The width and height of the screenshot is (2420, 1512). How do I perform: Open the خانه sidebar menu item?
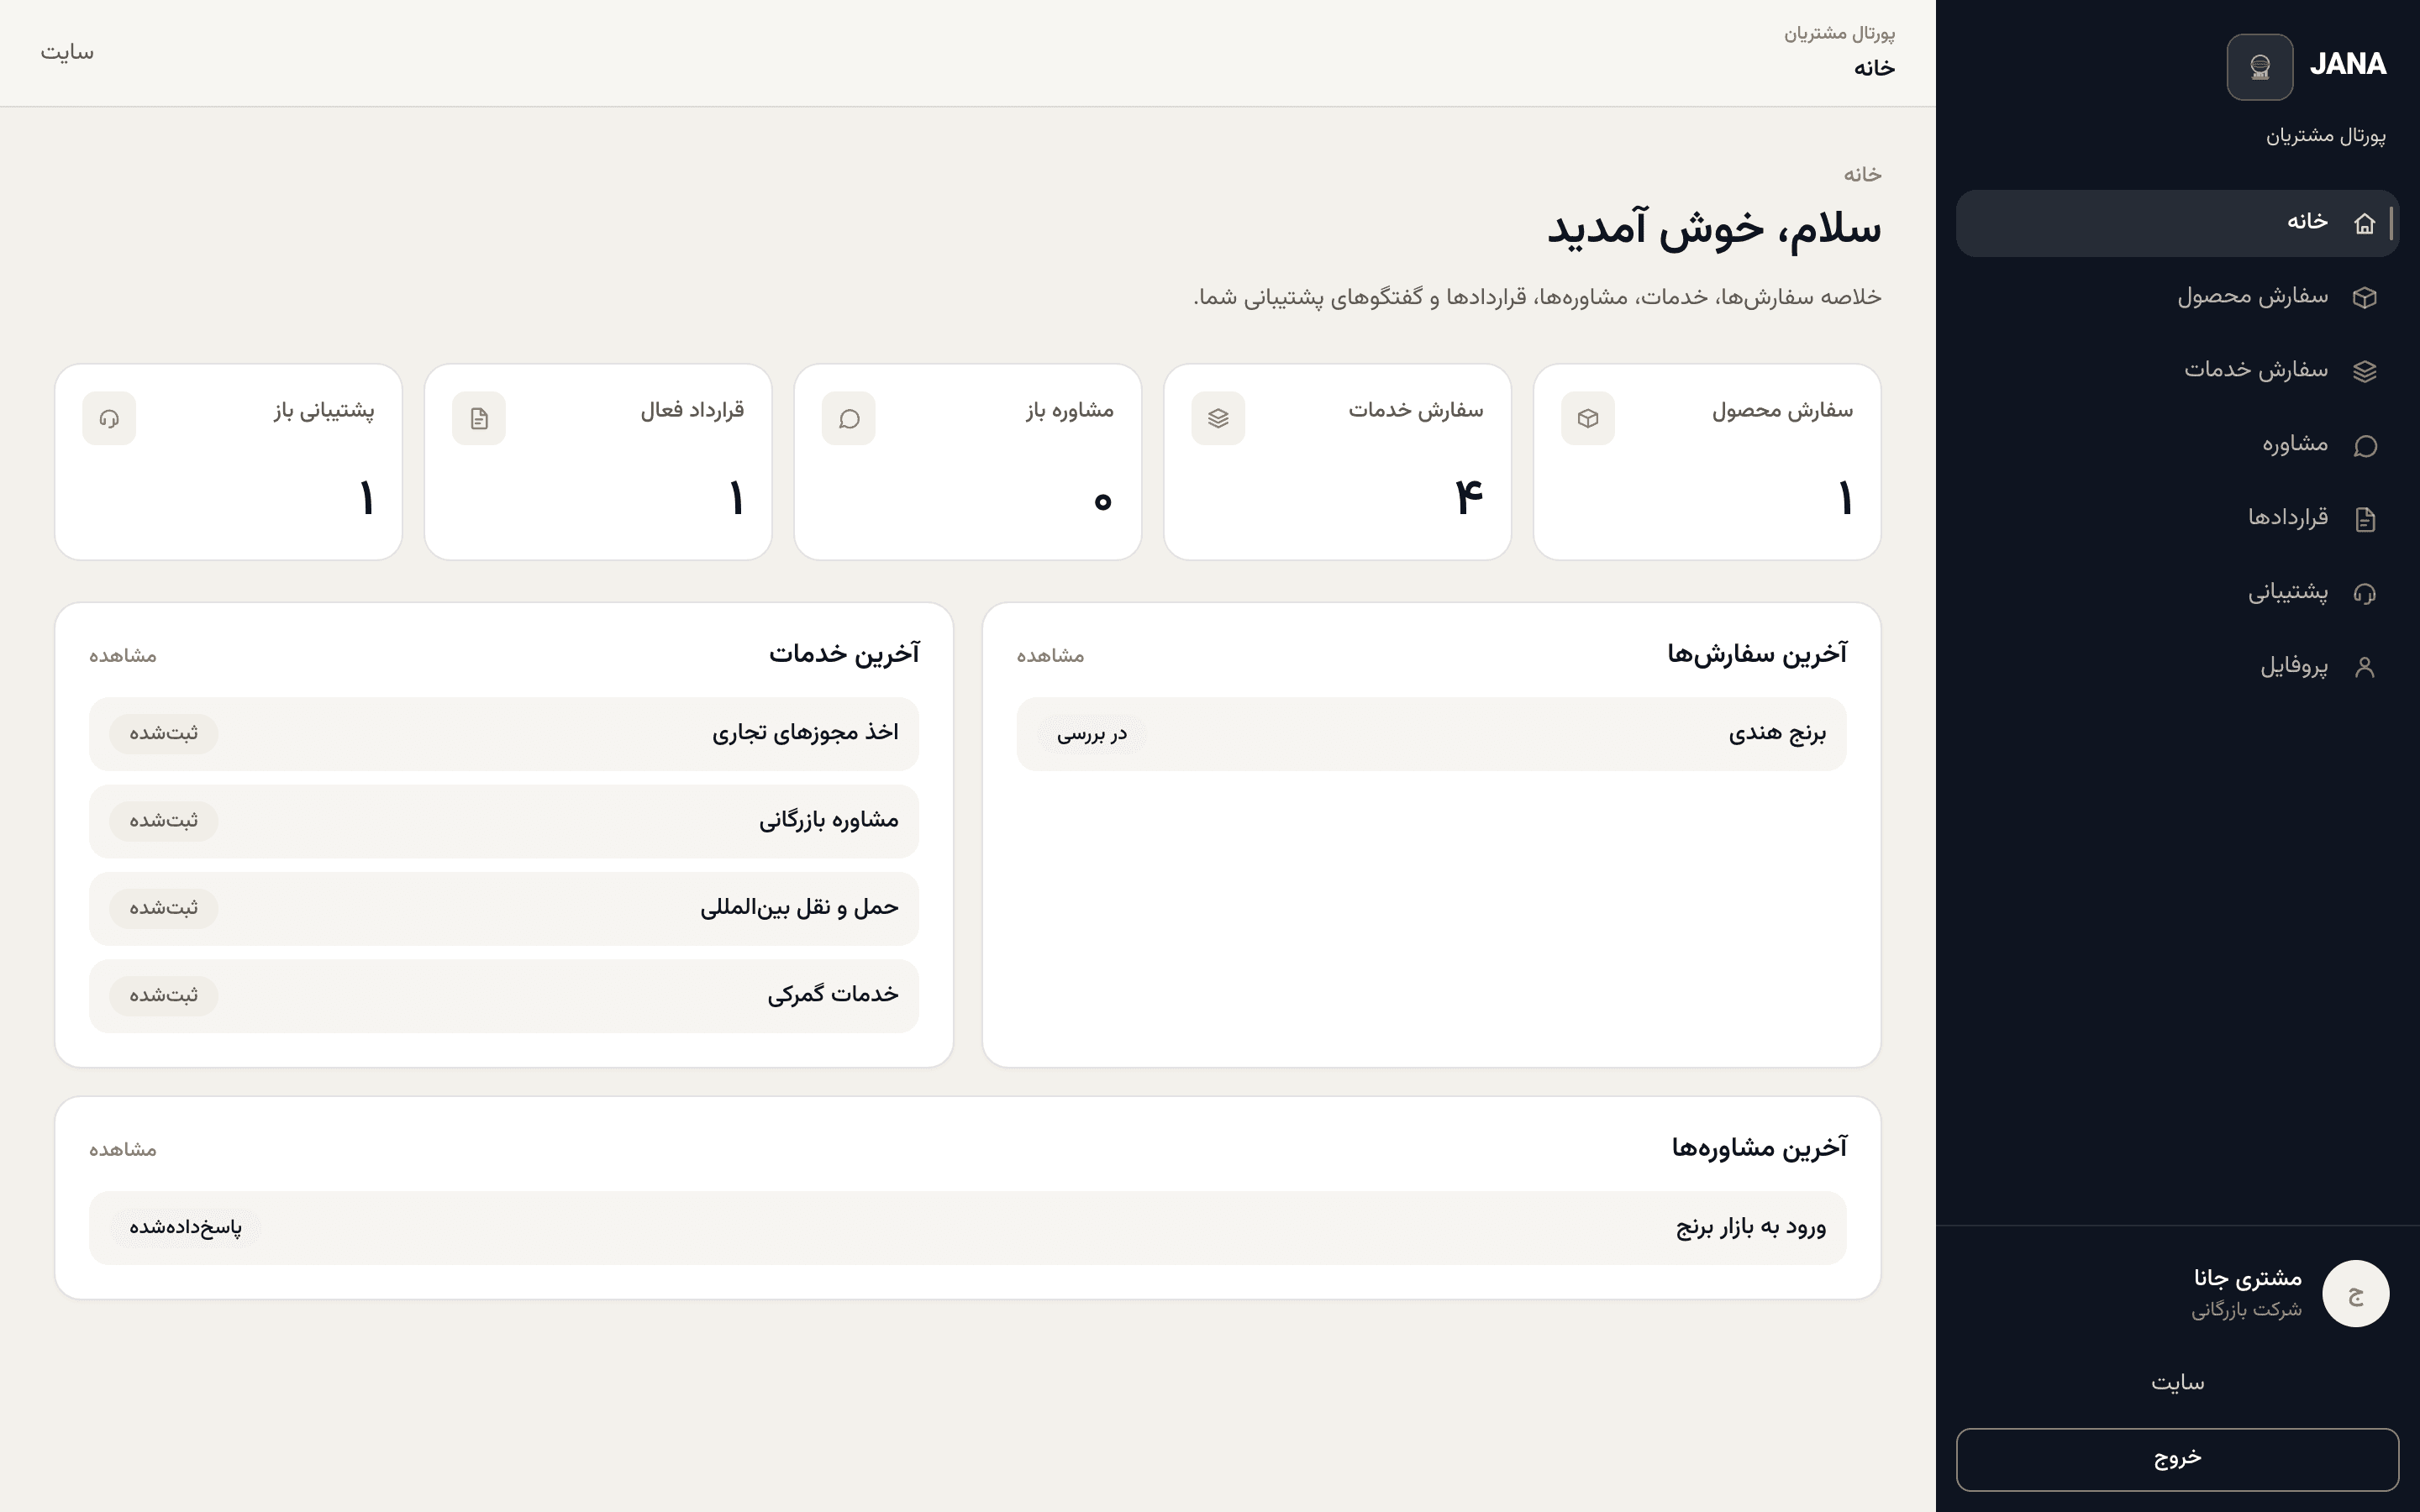click(2177, 223)
